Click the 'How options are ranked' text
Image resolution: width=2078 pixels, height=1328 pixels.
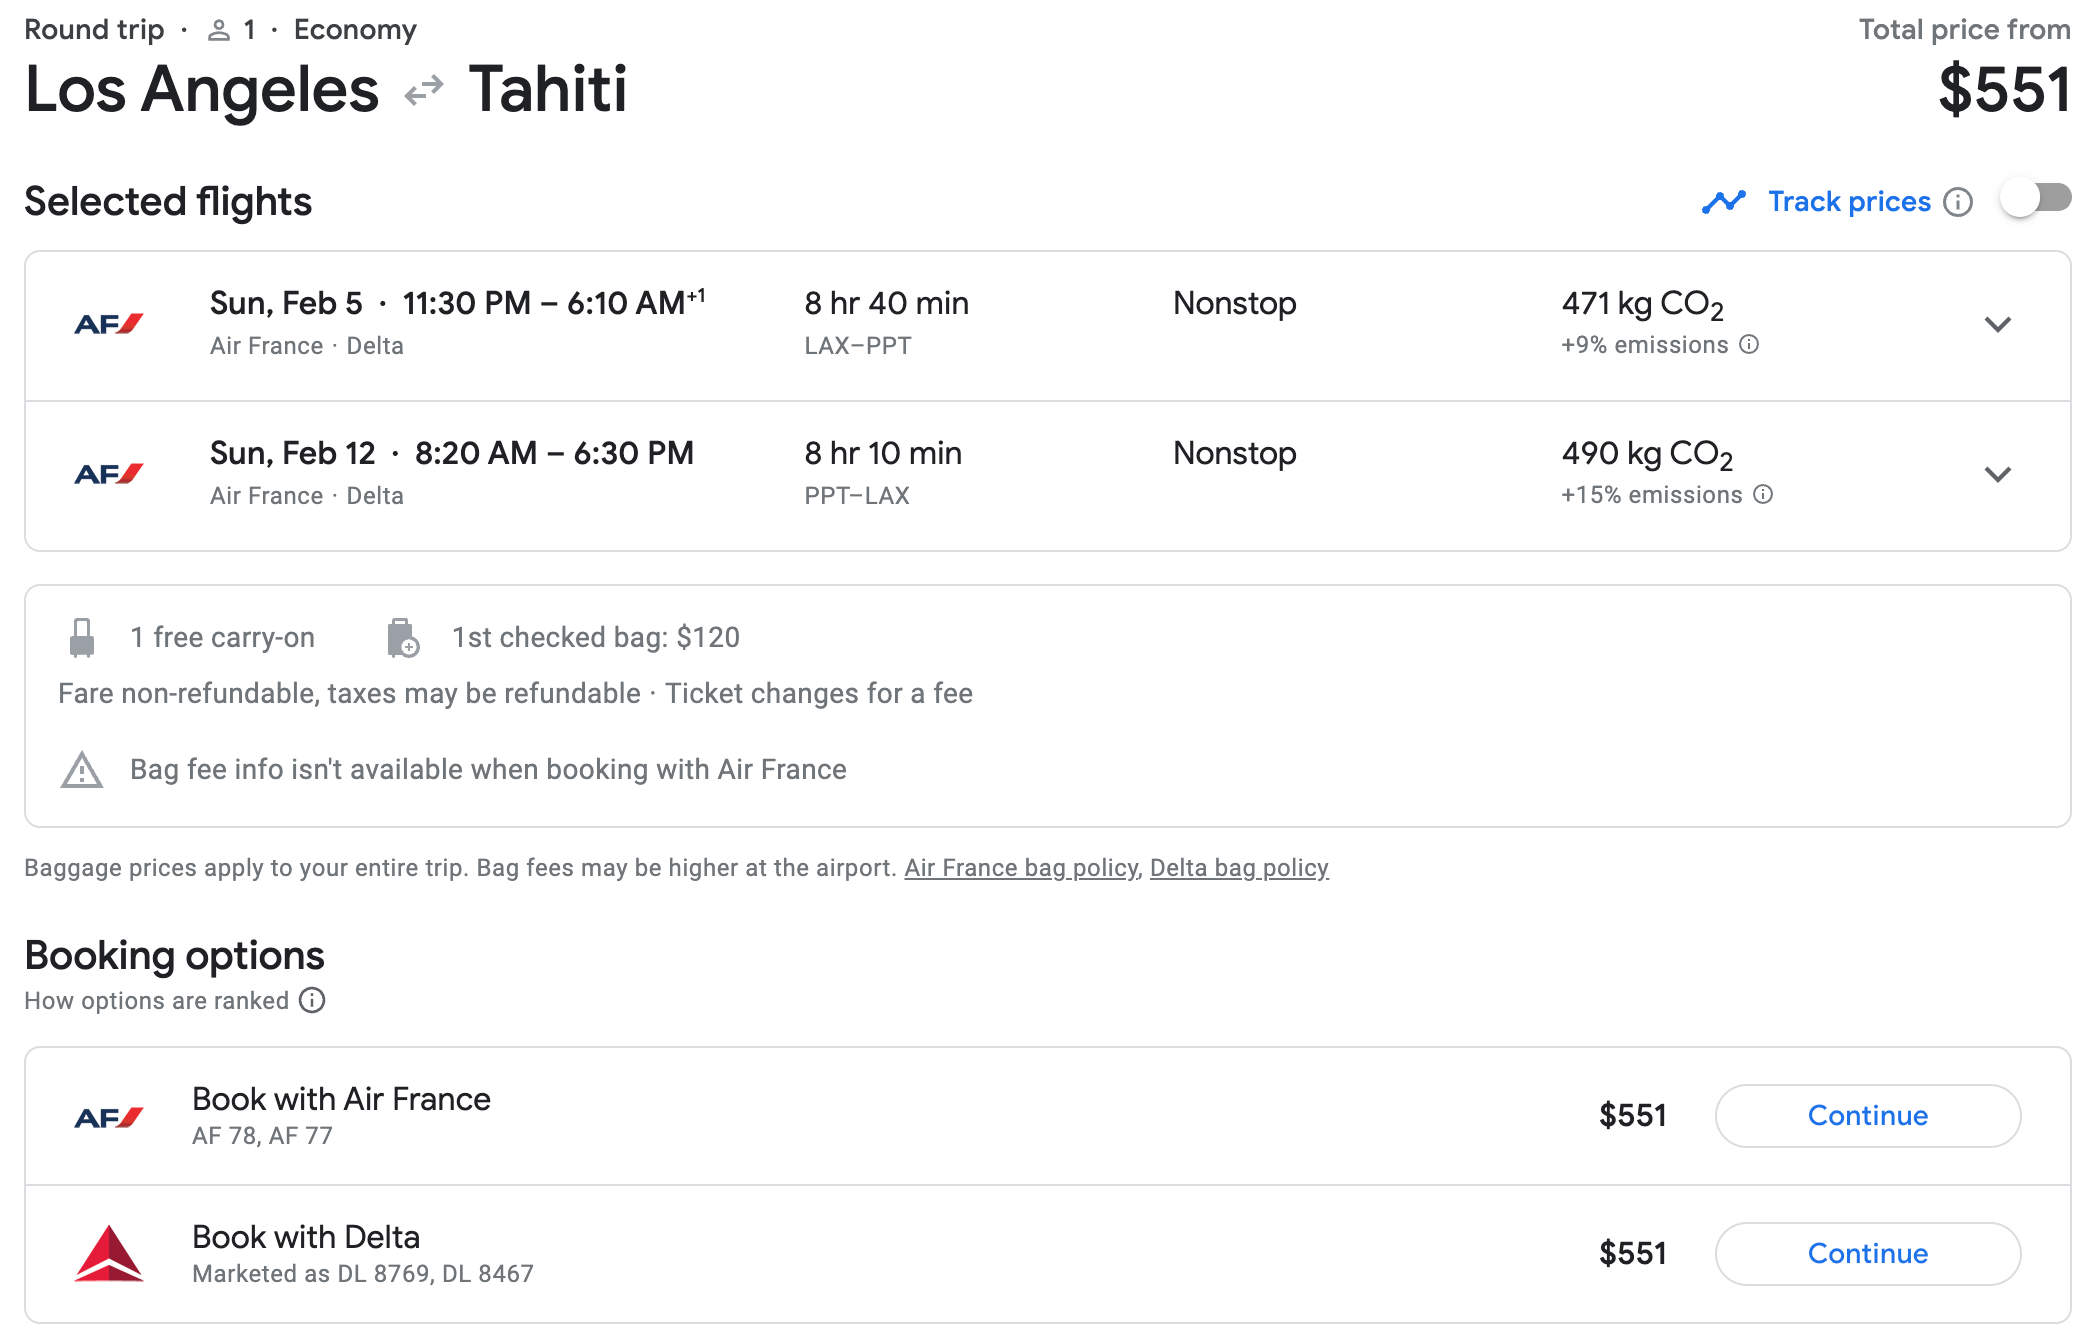[156, 1001]
